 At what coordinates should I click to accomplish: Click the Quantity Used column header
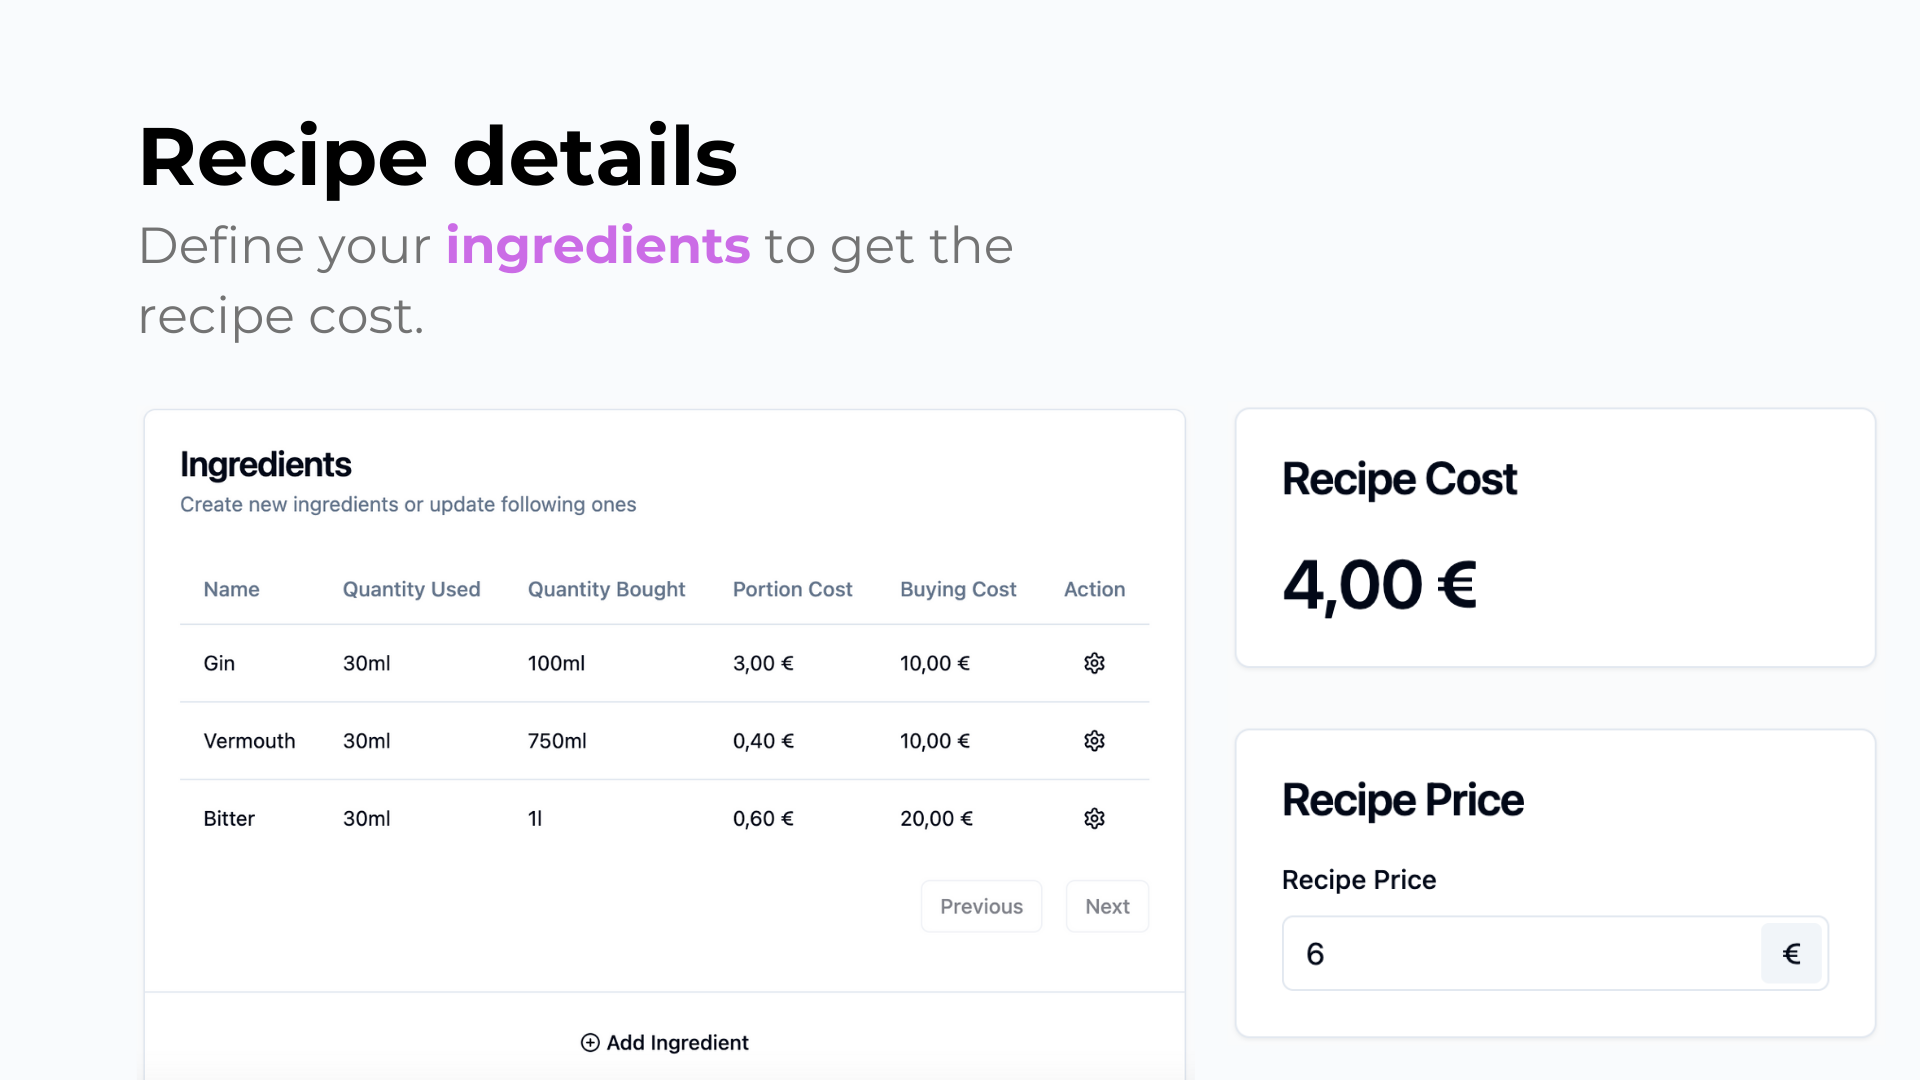click(411, 589)
